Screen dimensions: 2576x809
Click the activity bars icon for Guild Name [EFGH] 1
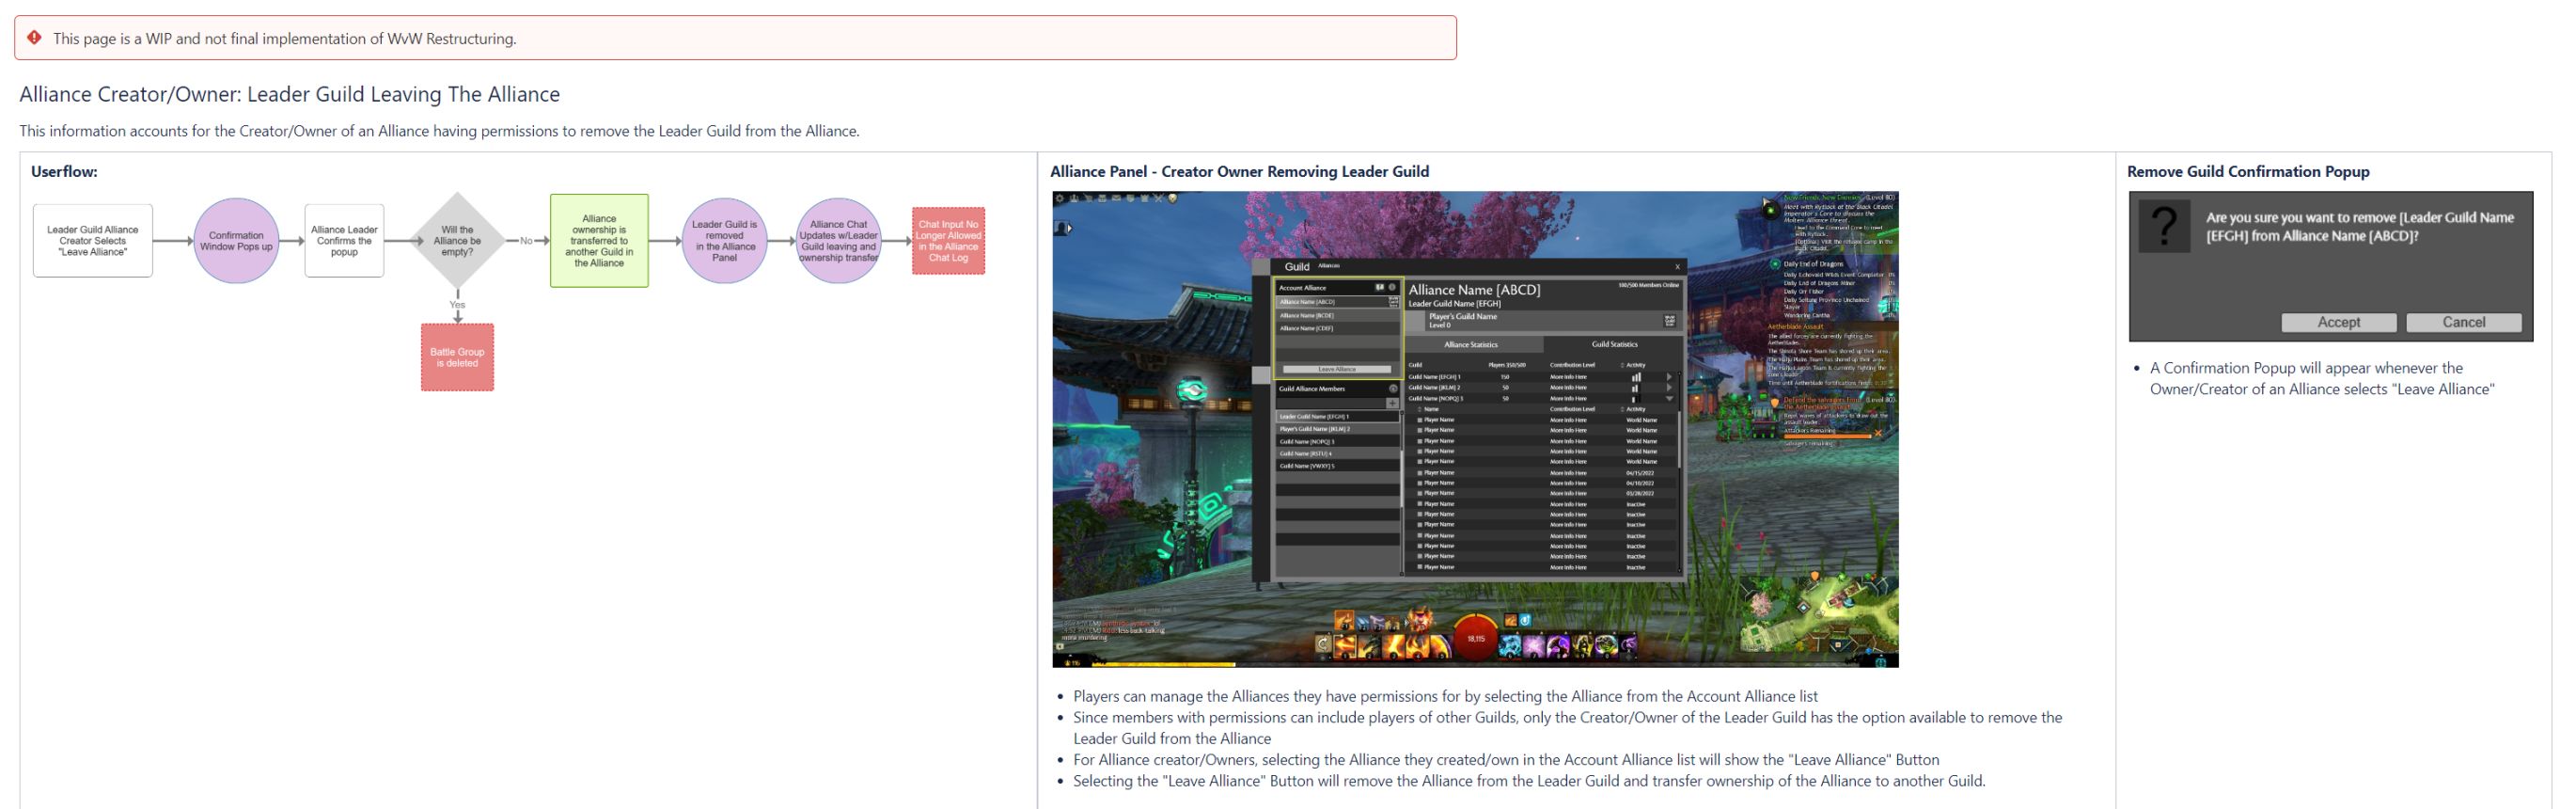coord(1636,377)
